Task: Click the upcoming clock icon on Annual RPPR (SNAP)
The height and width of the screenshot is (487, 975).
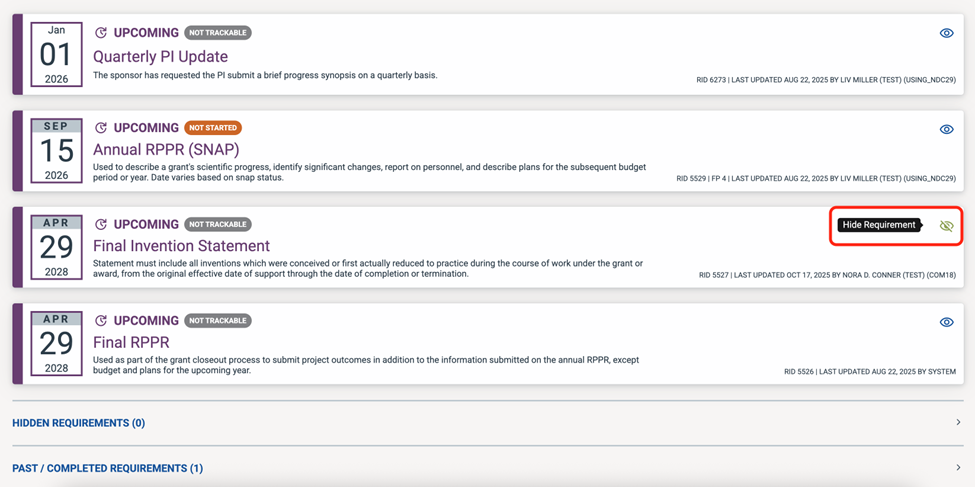Action: coord(101,128)
